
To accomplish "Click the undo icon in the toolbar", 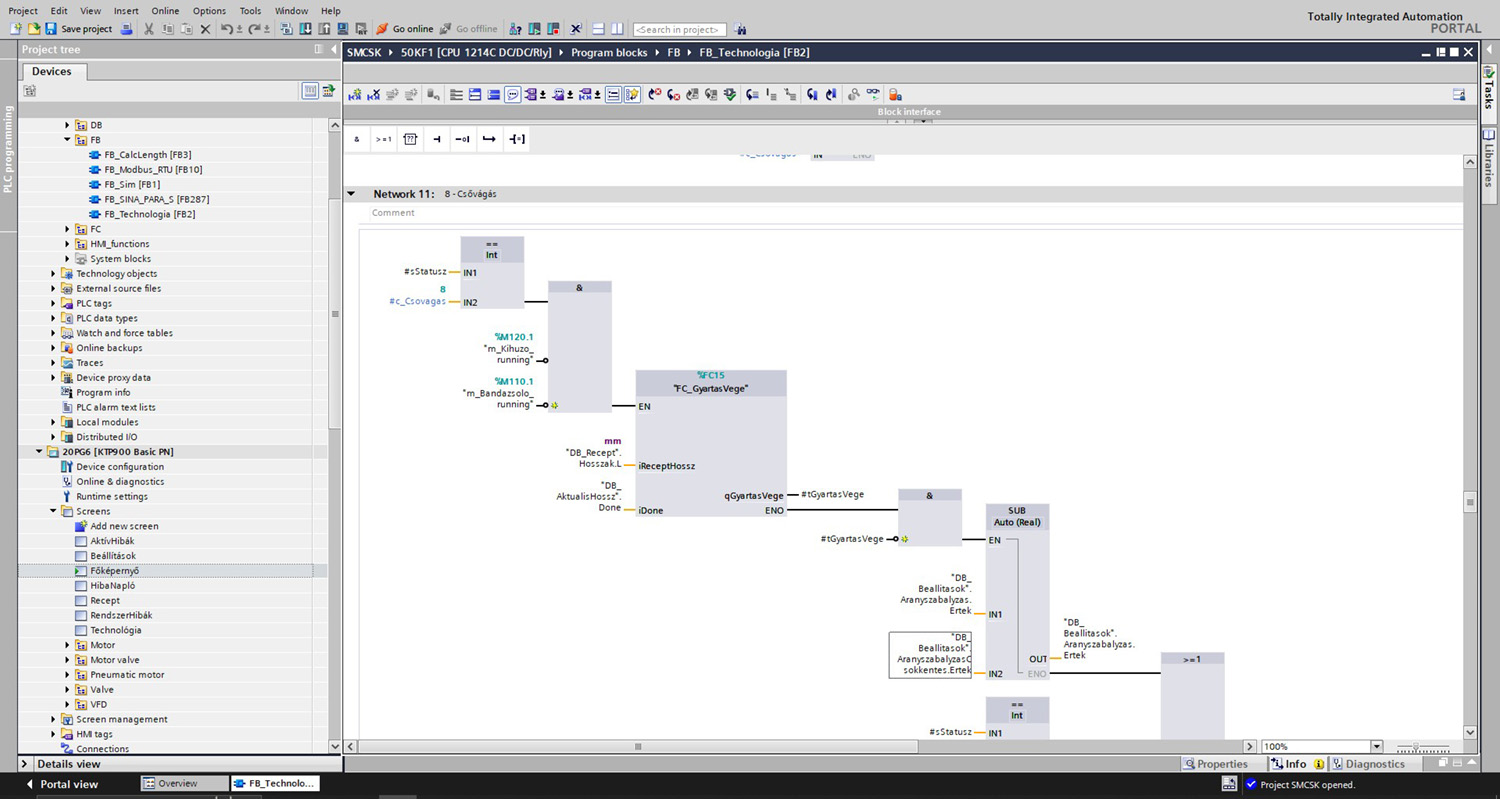I will click(226, 29).
